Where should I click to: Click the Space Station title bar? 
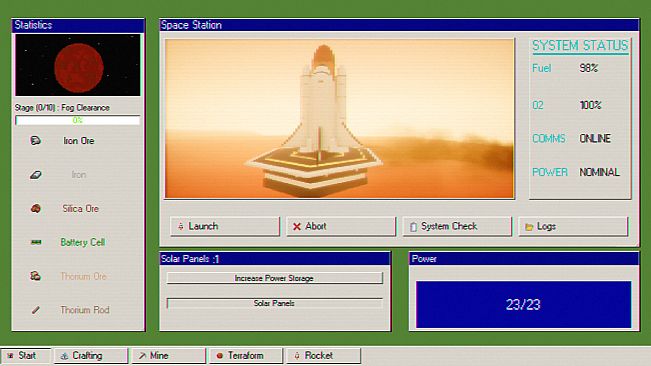coord(399,25)
